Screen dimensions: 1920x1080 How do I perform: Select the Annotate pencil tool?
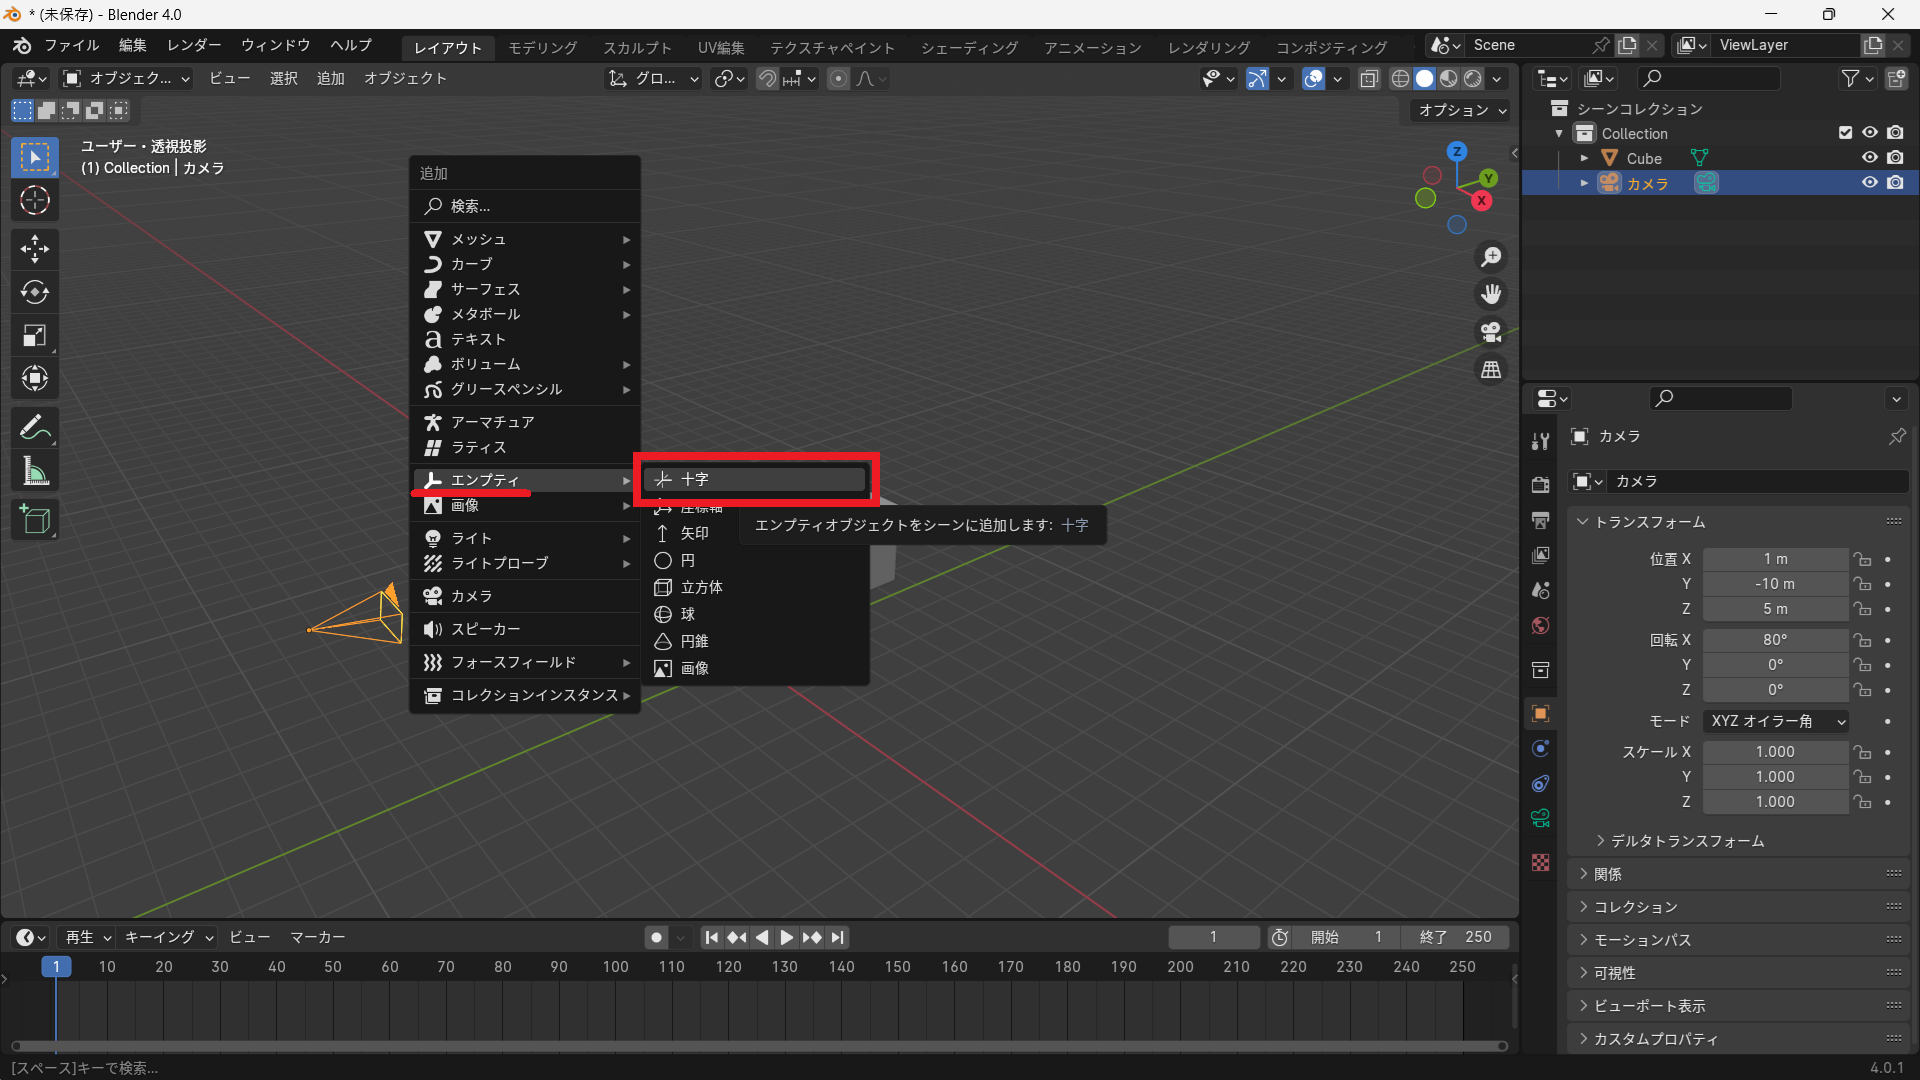[35, 428]
